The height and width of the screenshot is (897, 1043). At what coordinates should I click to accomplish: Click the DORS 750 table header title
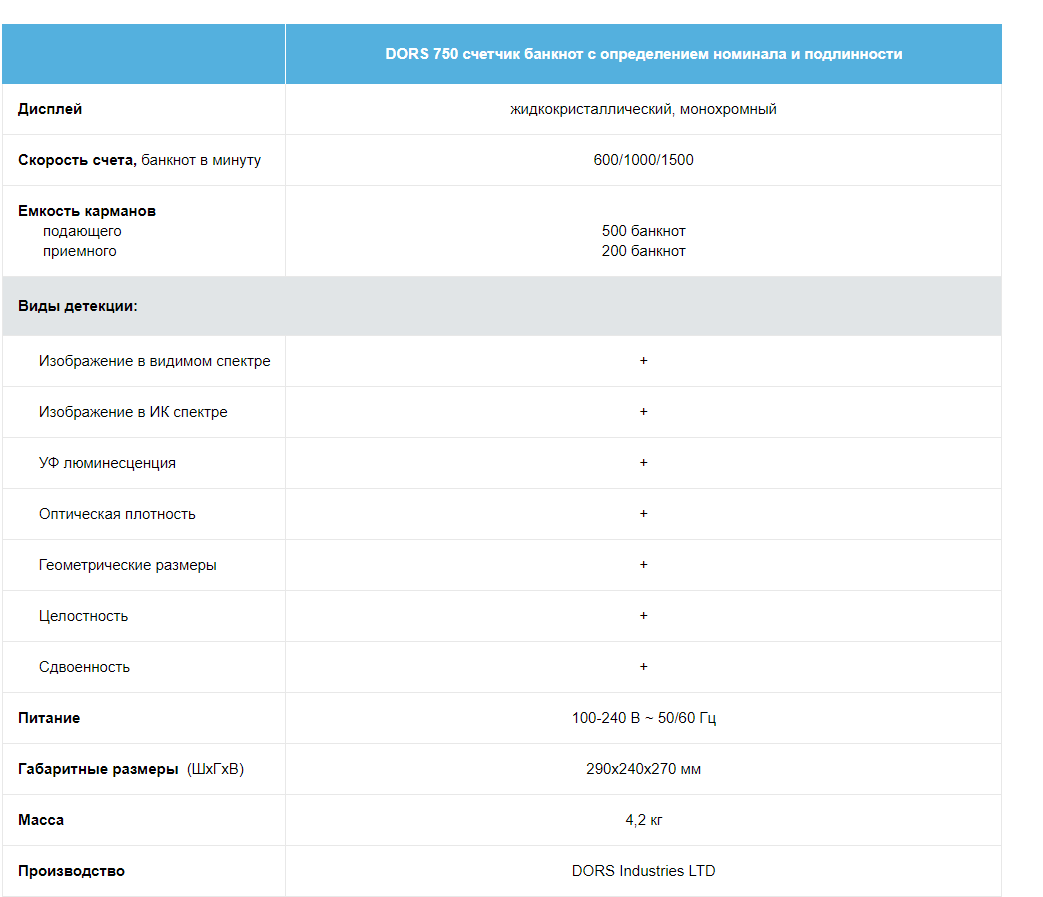pyautogui.click(x=643, y=54)
